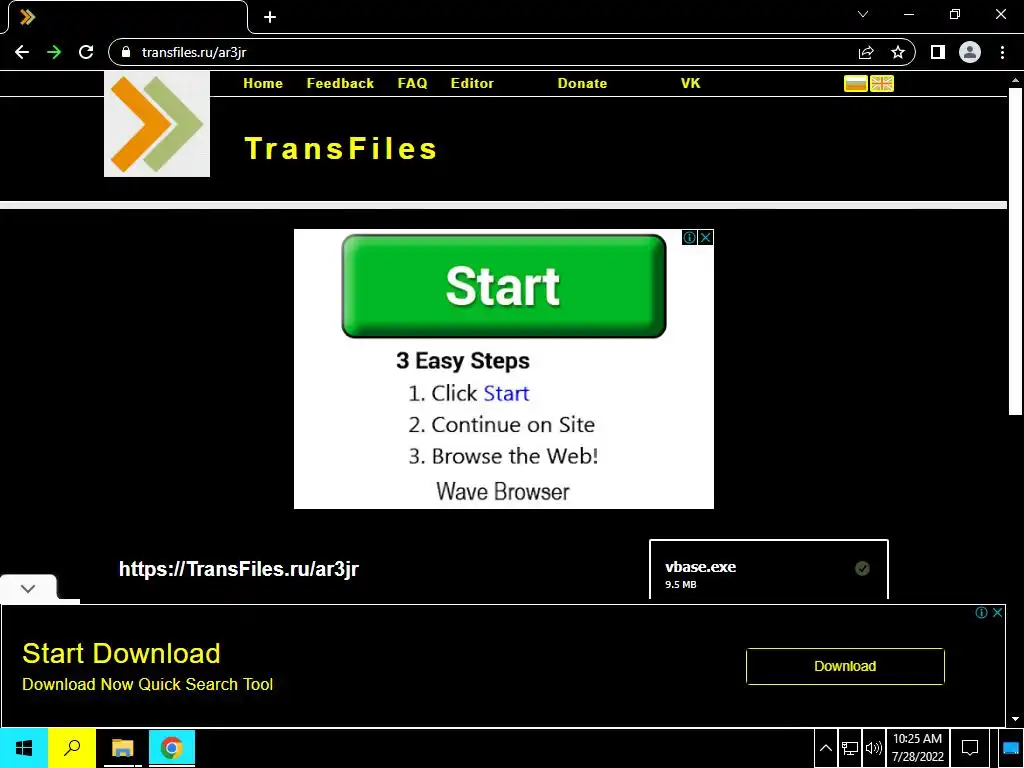This screenshot has height=768, width=1024.
Task: Click the address bar showing transfiles.ru/ar3jr
Action: (483, 52)
